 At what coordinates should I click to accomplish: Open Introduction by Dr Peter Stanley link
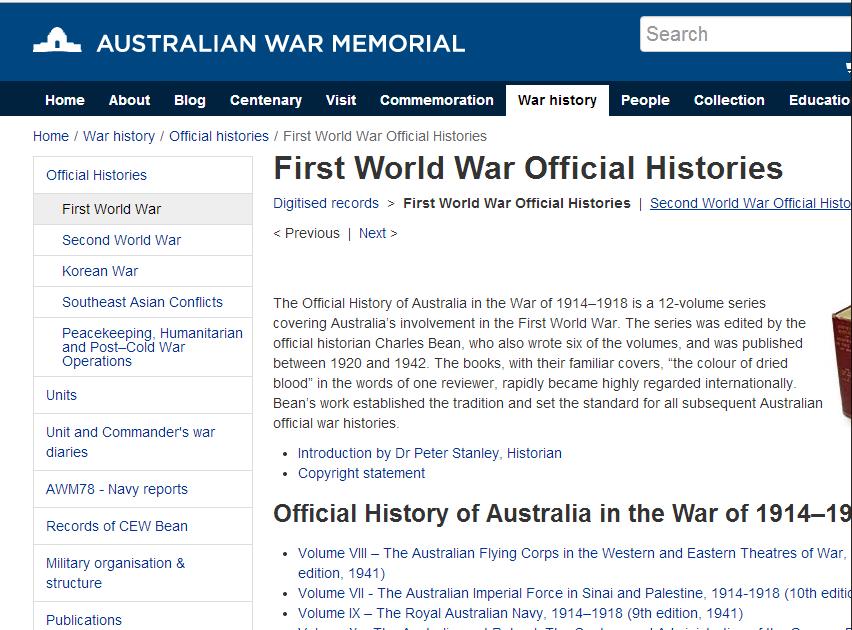pyautogui.click(x=429, y=453)
